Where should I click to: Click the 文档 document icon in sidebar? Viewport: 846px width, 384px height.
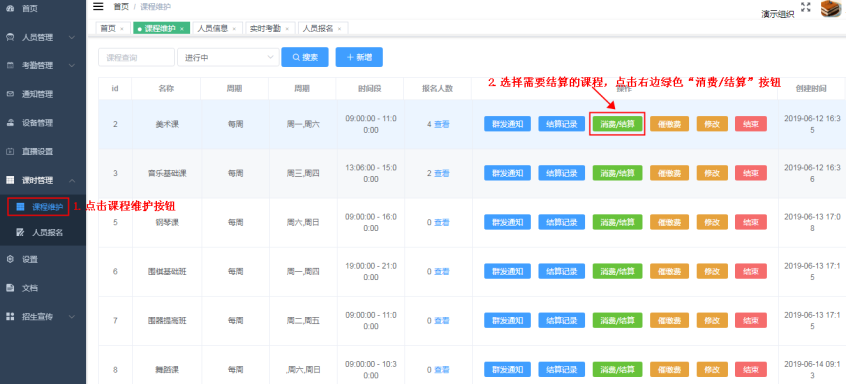[10, 288]
